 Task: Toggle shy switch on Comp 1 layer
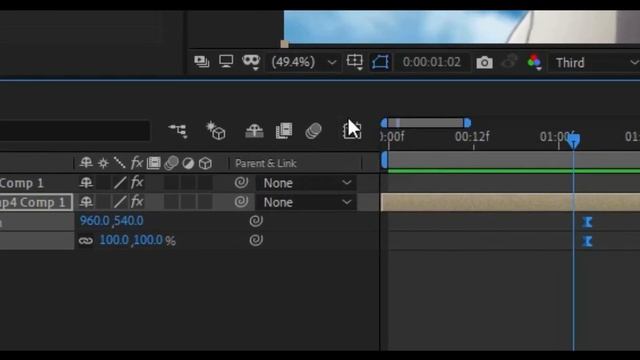click(x=86, y=182)
